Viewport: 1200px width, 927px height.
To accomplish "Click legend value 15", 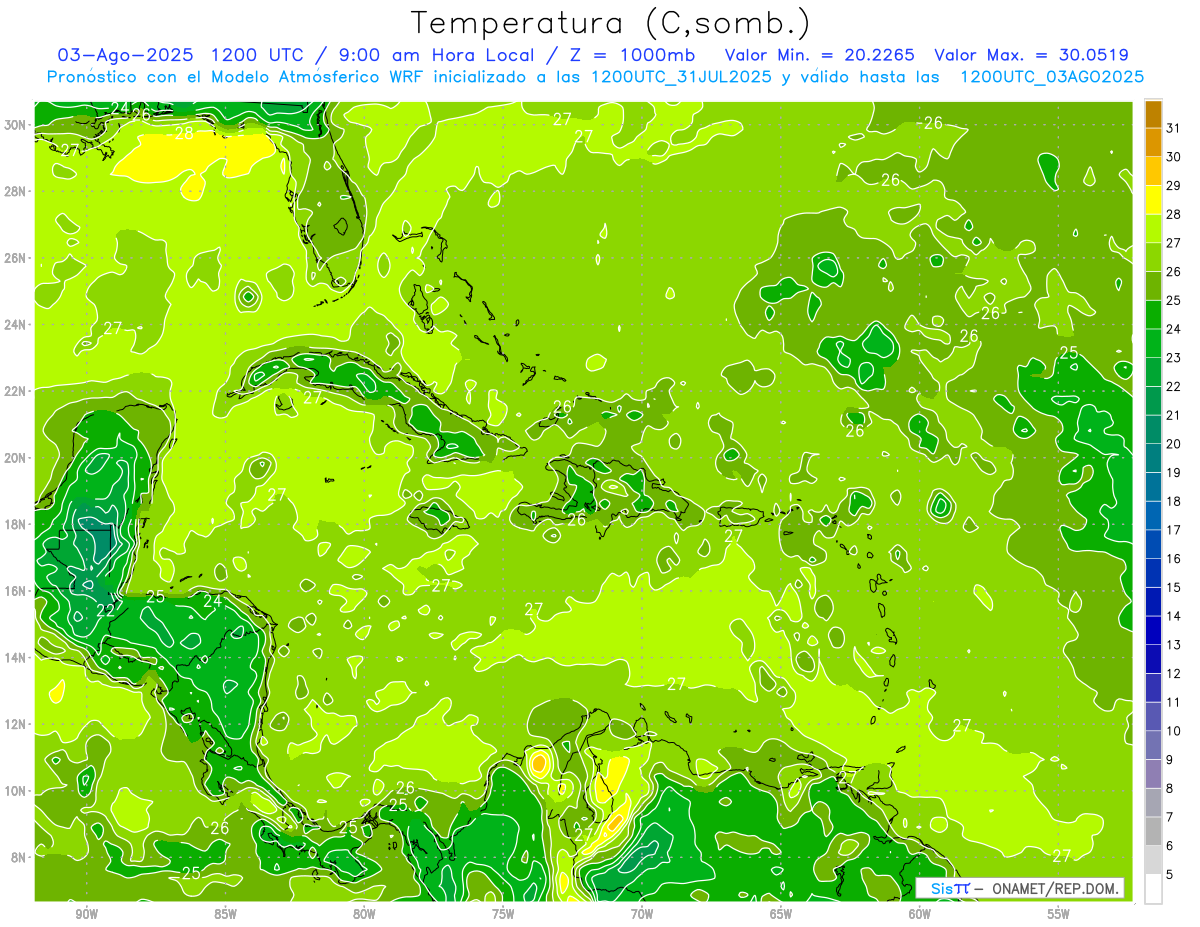I will (x=1174, y=588).
